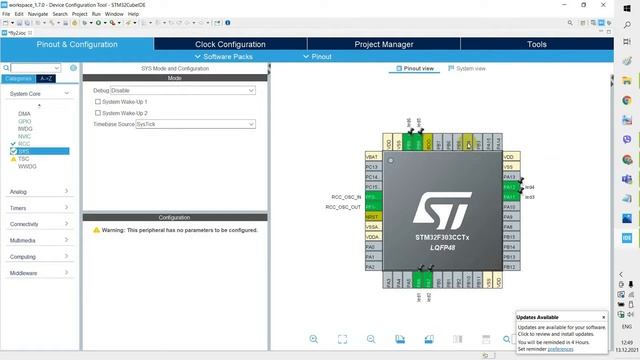Switch to the Clock Configuration tab
640x360 pixels.
tap(230, 44)
